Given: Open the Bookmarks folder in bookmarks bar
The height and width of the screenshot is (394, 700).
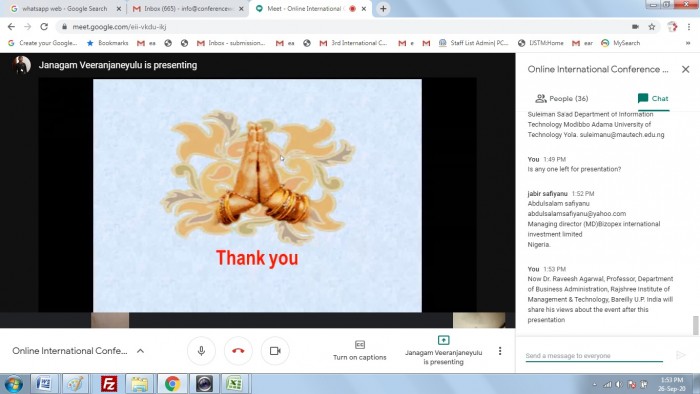Looking at the screenshot, I should click(x=108, y=43).
